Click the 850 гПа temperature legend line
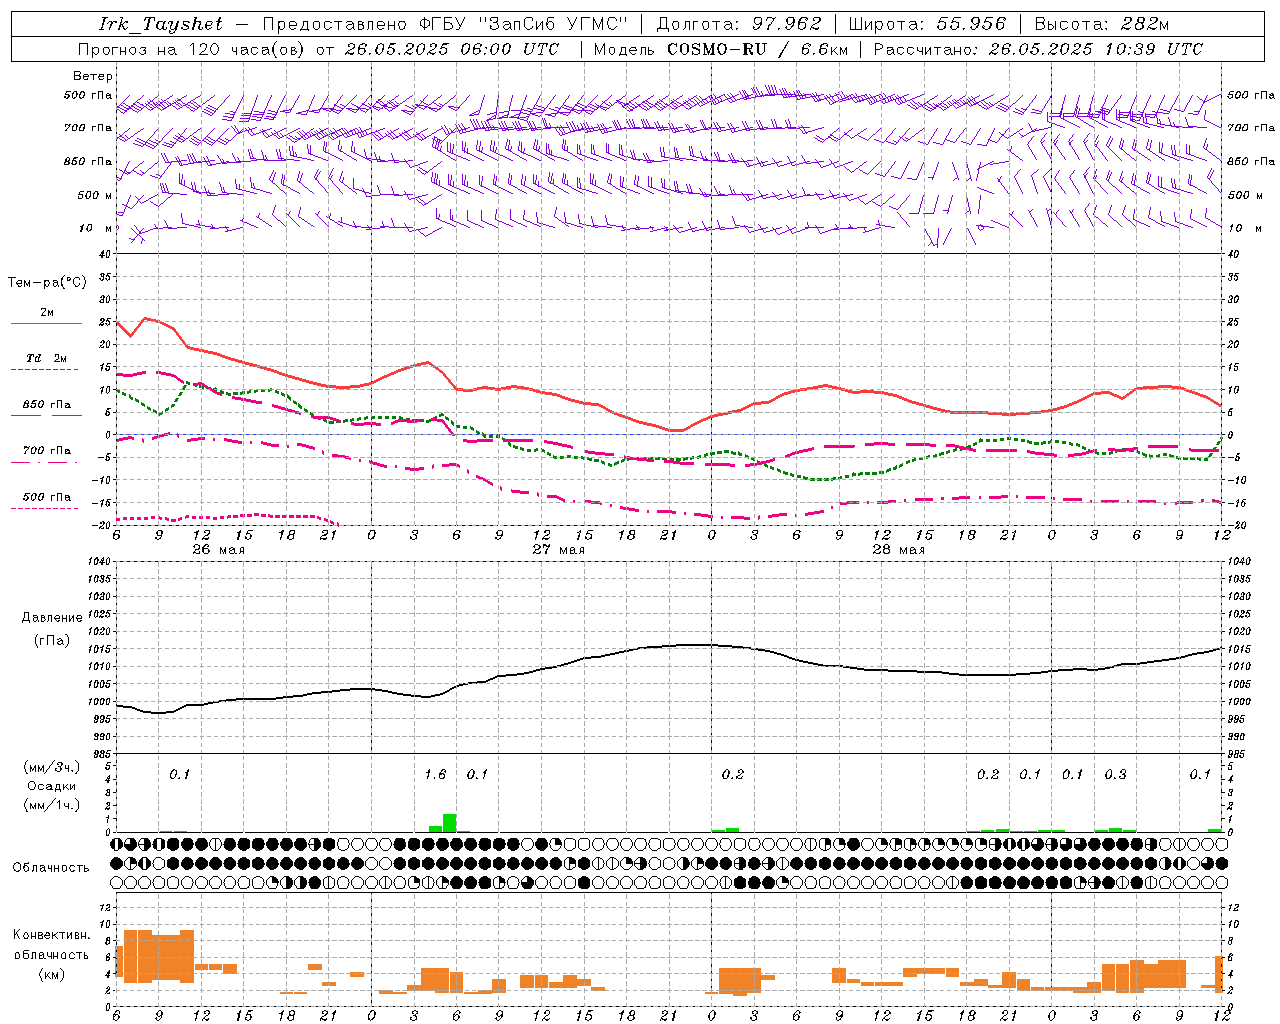This screenshot has height=1024, width=1280. (46, 415)
